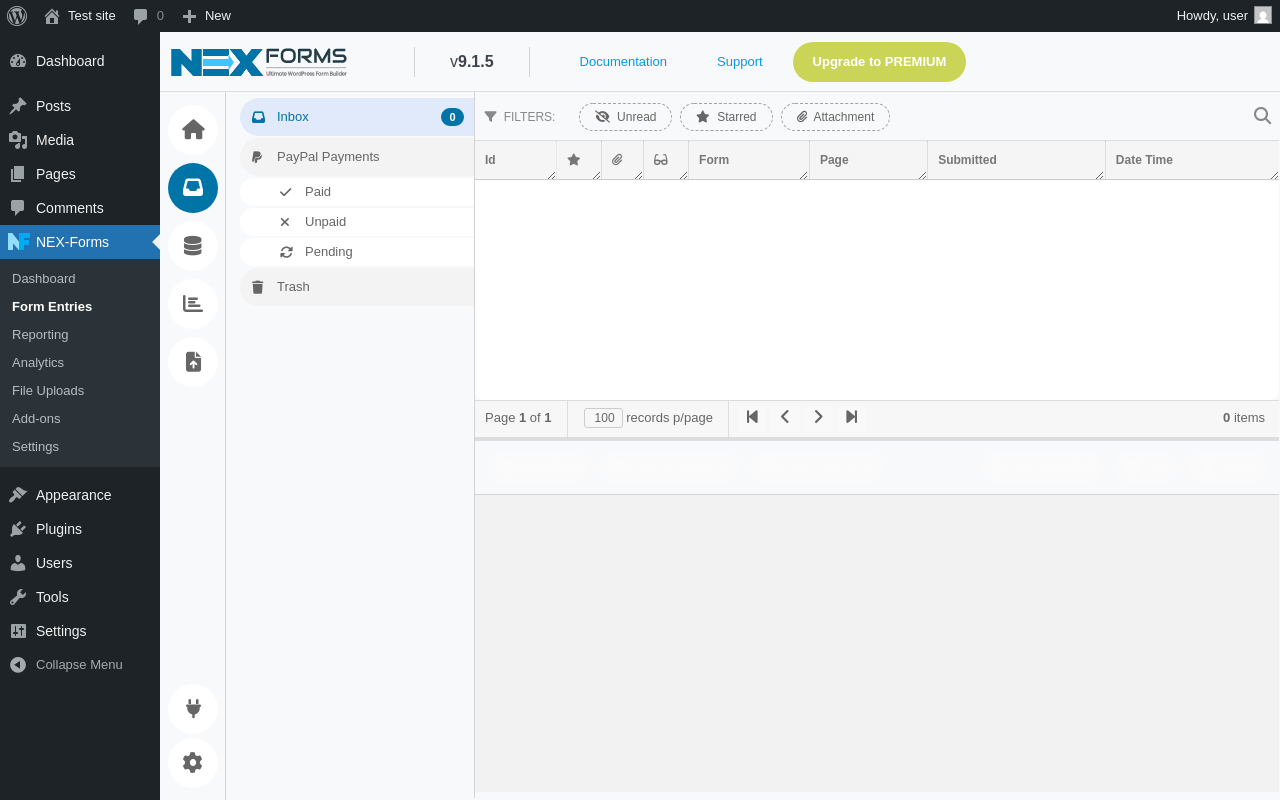Open the plug add-ons icon
Screen dimensions: 1280x800
pos(193,709)
